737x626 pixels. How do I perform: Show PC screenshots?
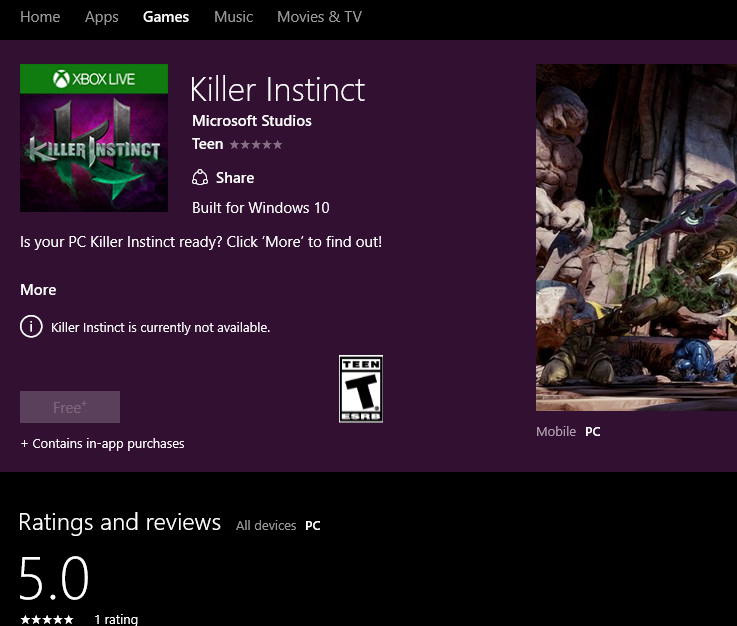pos(592,431)
